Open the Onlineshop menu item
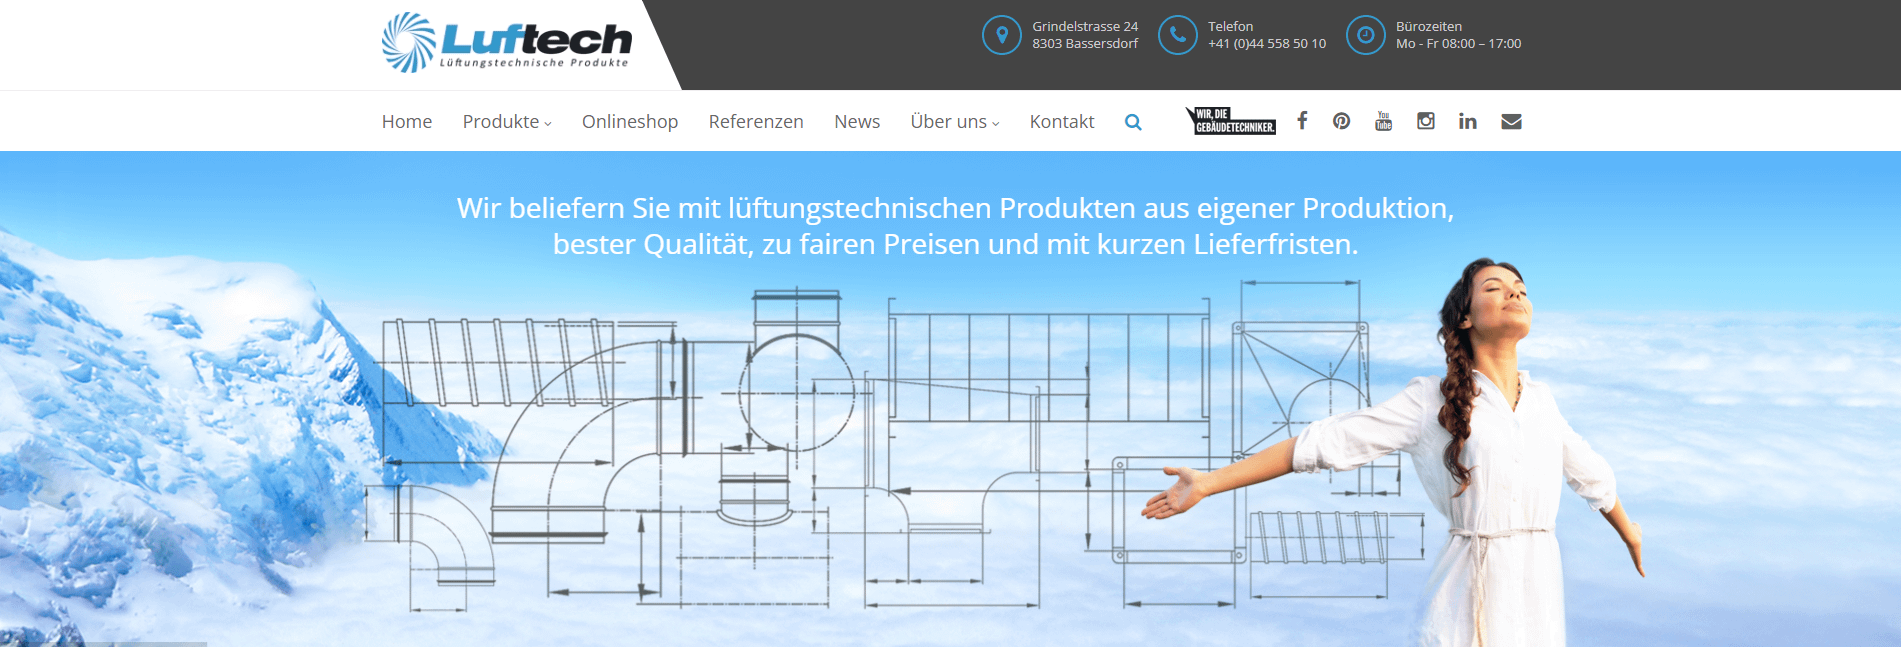This screenshot has width=1901, height=648. [x=630, y=122]
